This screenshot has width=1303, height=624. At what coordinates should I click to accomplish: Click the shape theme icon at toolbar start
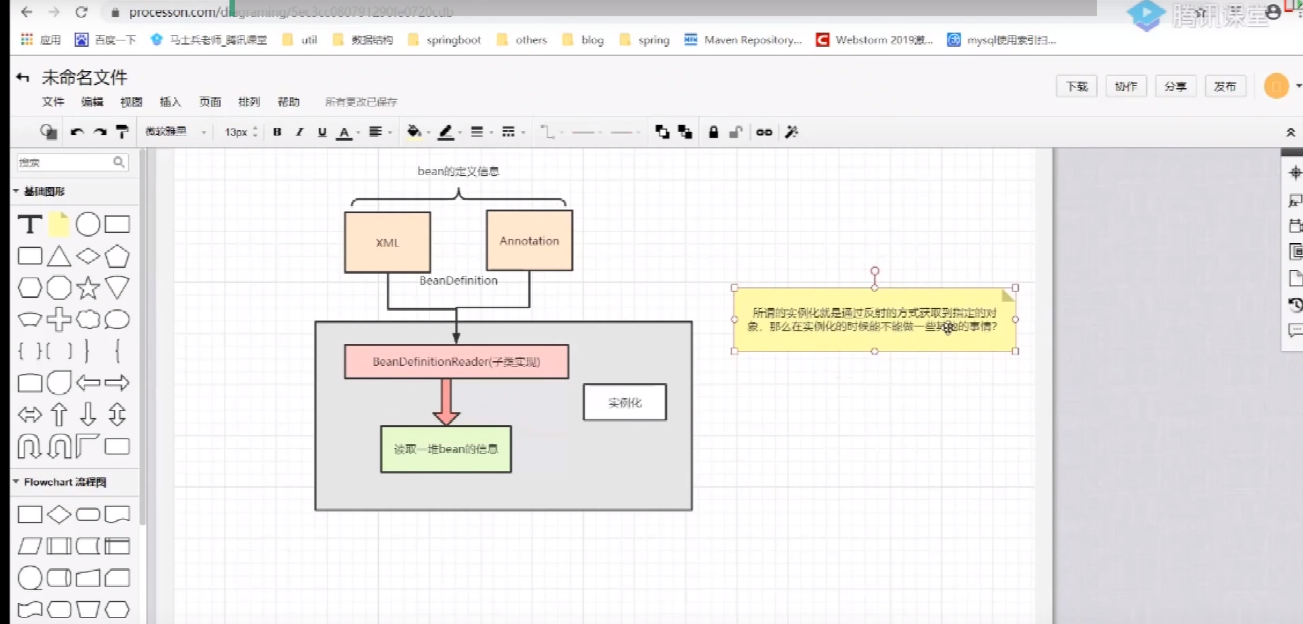coord(47,131)
